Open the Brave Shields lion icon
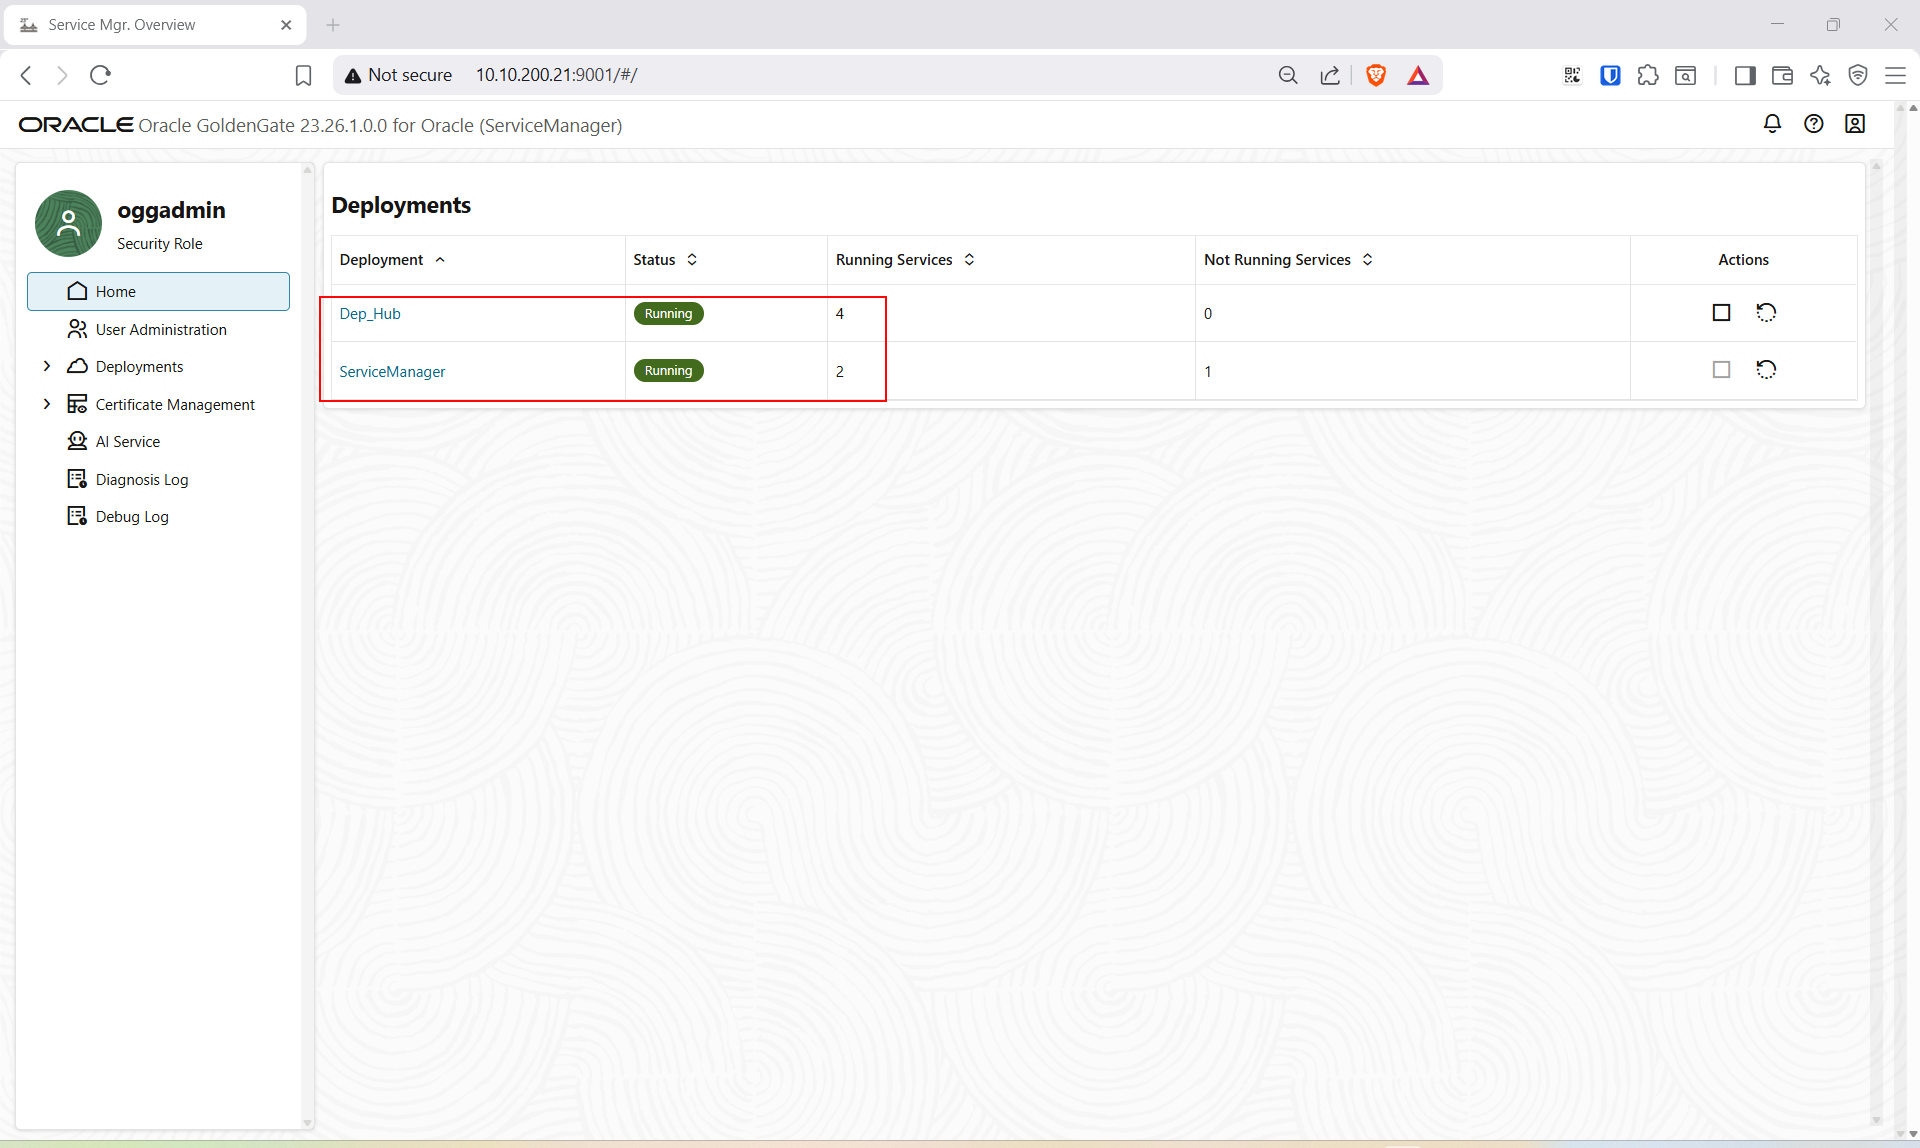The width and height of the screenshot is (1920, 1148). pyautogui.click(x=1376, y=75)
